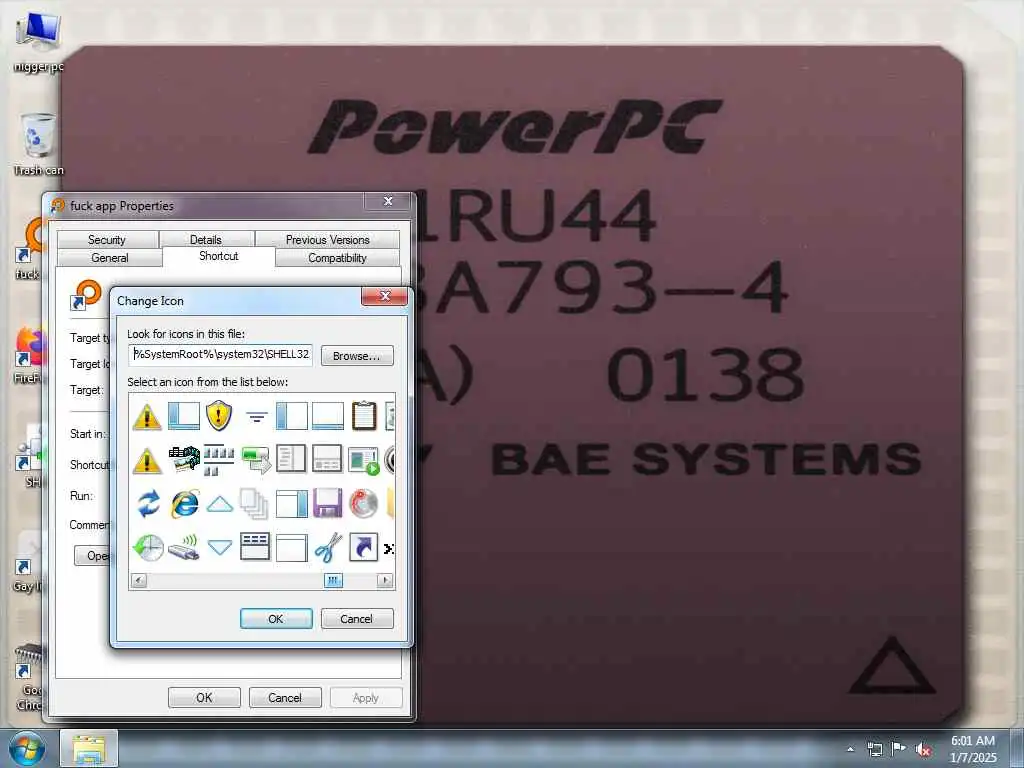Click Cancel in the Properties window
This screenshot has height=768, width=1024.
285,697
